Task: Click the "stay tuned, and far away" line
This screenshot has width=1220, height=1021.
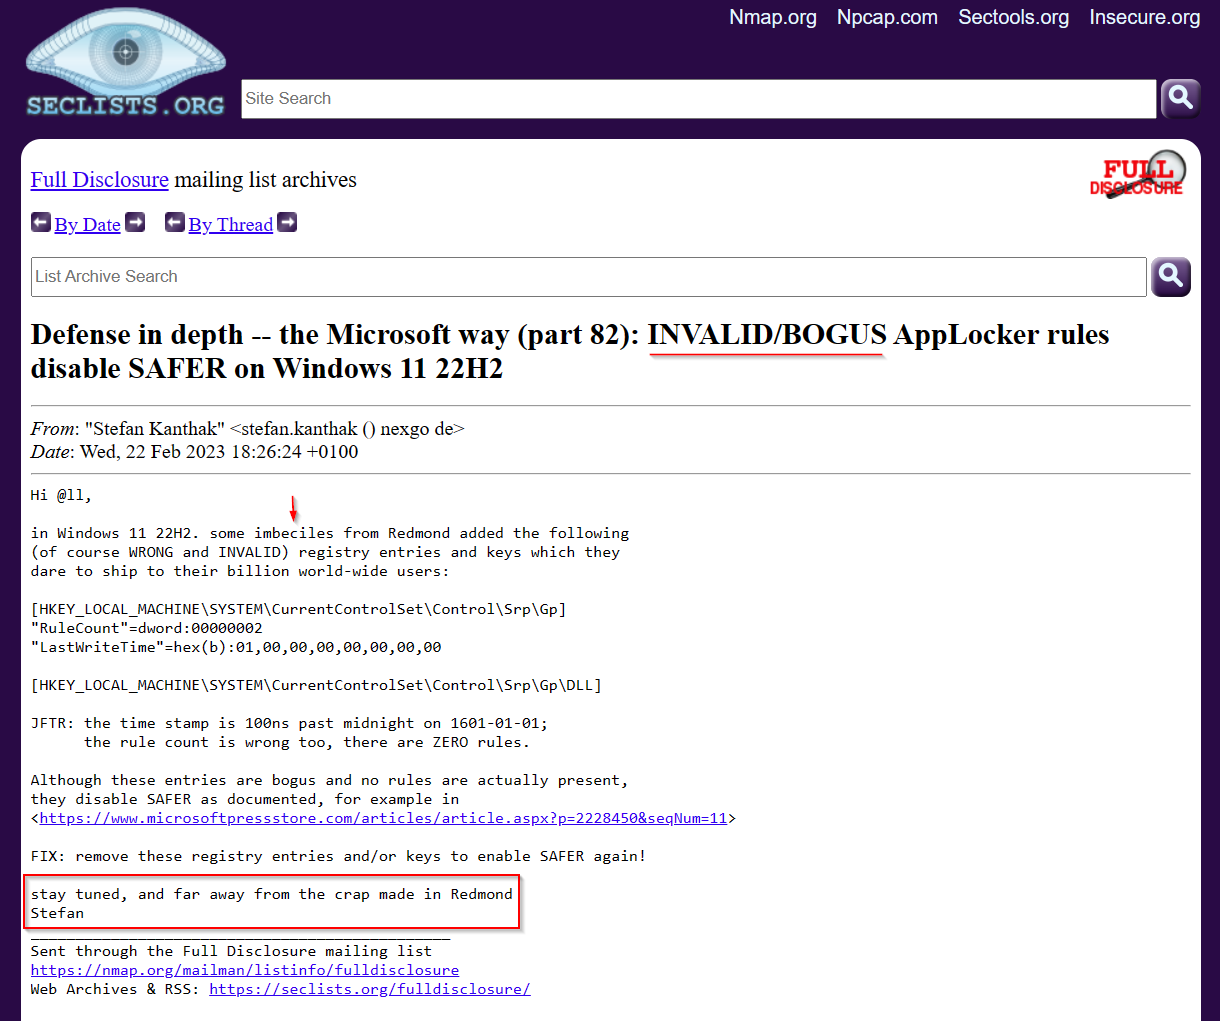Action: tap(271, 894)
